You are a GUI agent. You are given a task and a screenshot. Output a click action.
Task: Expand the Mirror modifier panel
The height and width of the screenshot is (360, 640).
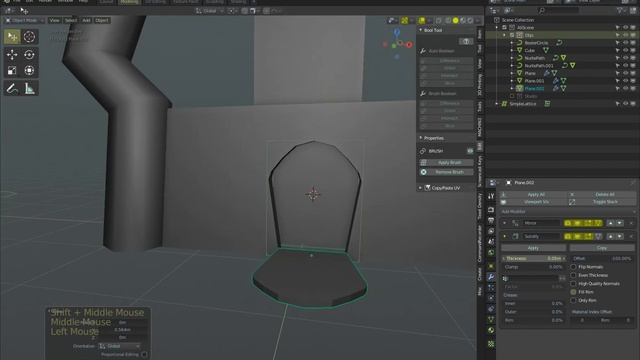click(x=504, y=223)
